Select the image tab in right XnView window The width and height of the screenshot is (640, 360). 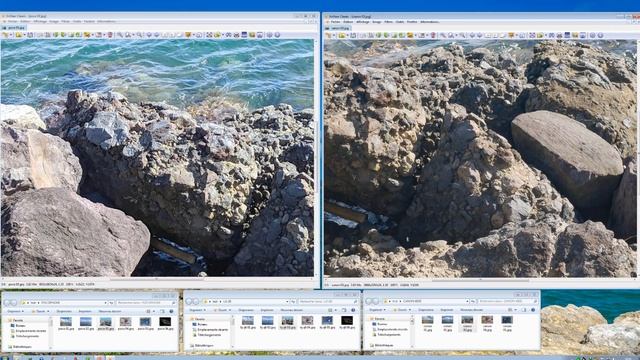click(x=338, y=28)
